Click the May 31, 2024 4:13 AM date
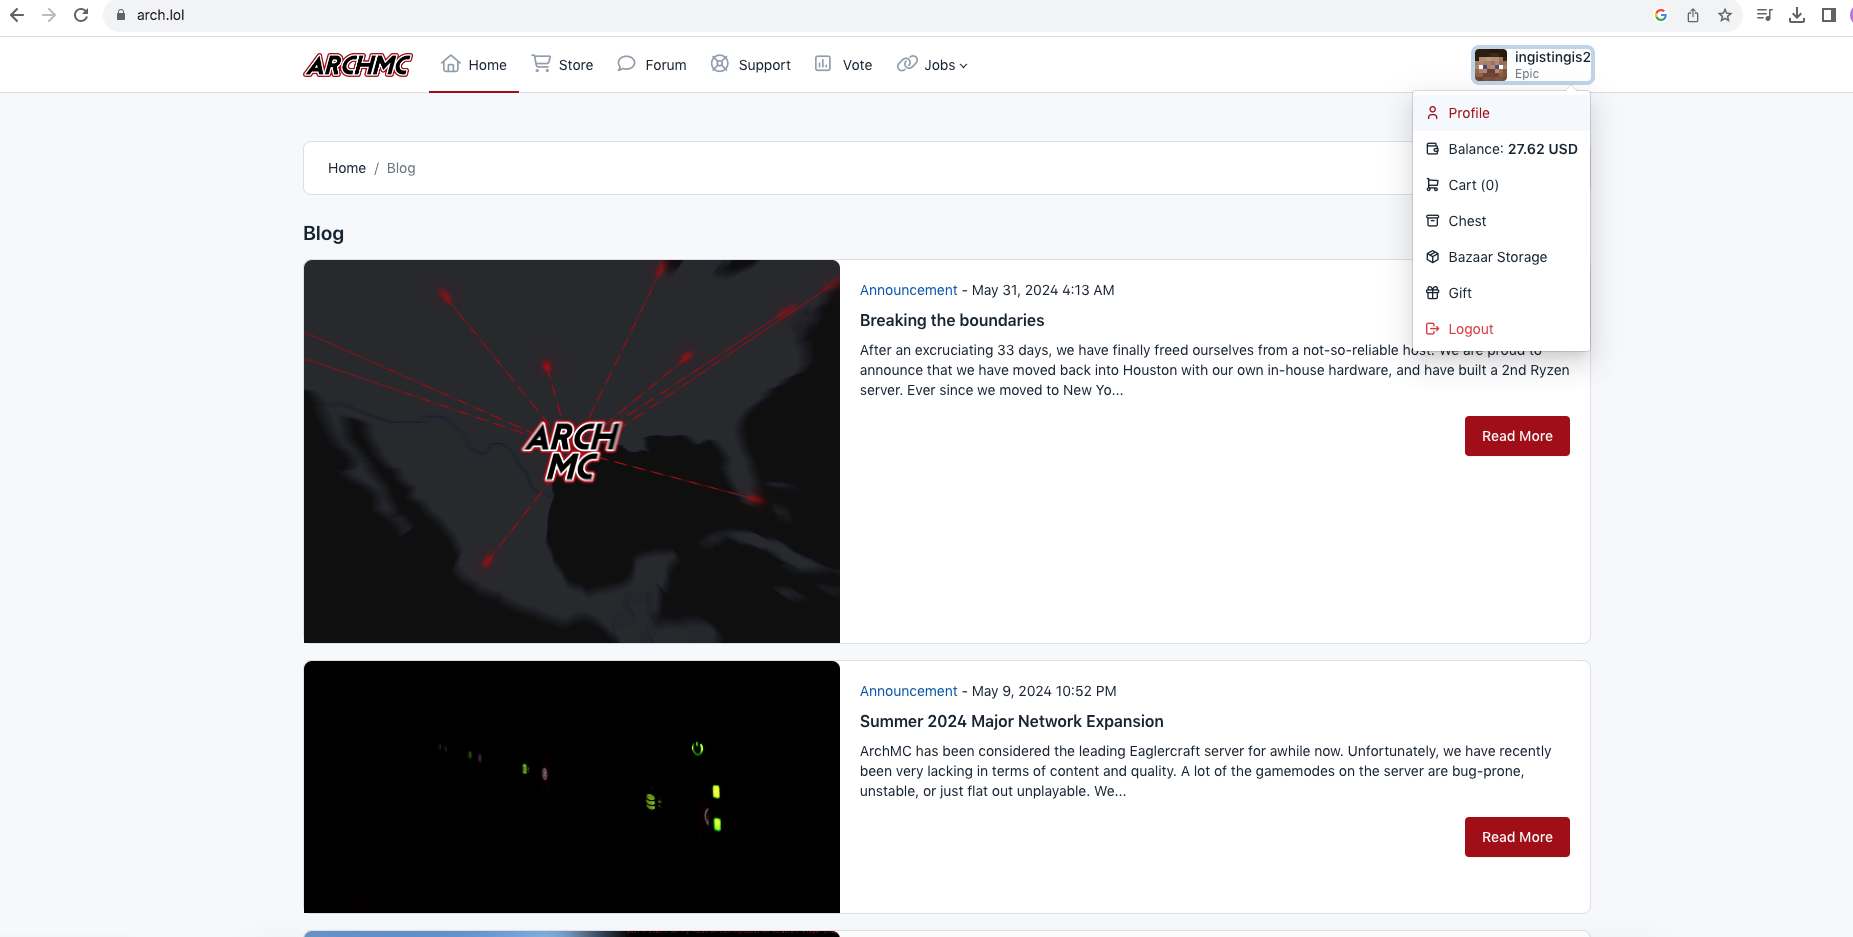 (x=1043, y=290)
